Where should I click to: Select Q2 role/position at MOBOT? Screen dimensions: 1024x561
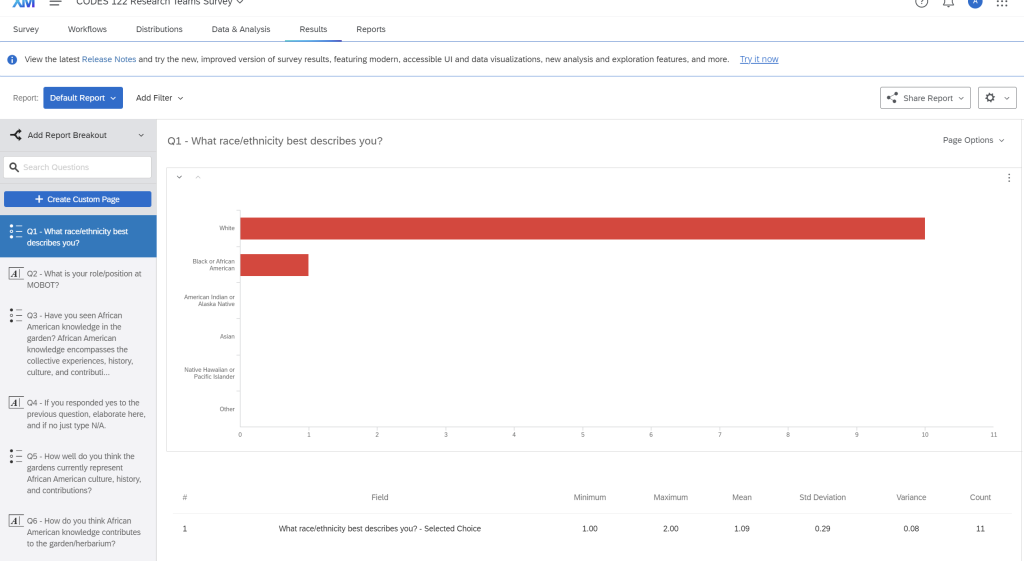point(78,279)
